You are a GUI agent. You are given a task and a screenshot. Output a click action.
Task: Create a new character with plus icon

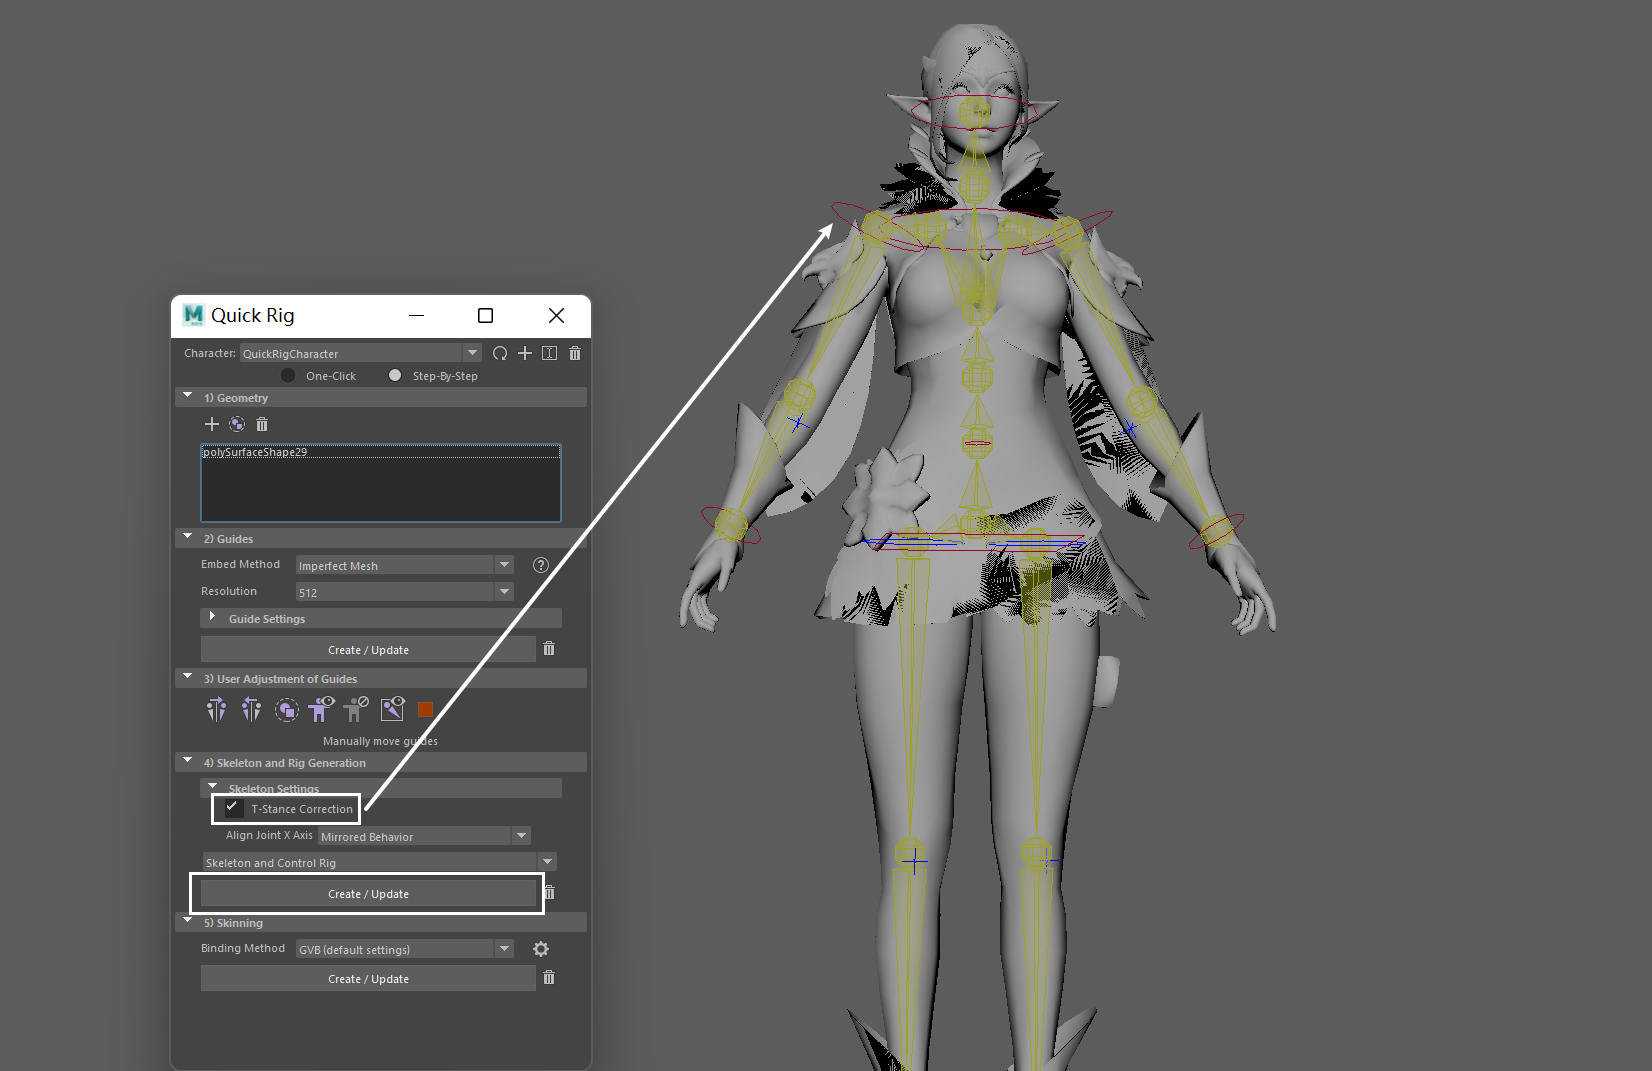click(525, 353)
